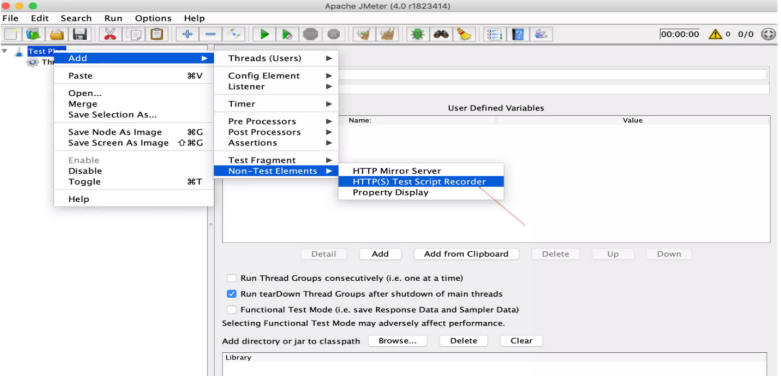Collapse the Test Plan tree node
The width and height of the screenshot is (781, 376).
click(5, 51)
